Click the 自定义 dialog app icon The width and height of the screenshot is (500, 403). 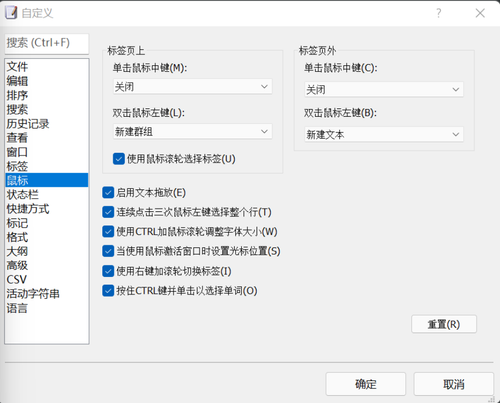click(11, 13)
